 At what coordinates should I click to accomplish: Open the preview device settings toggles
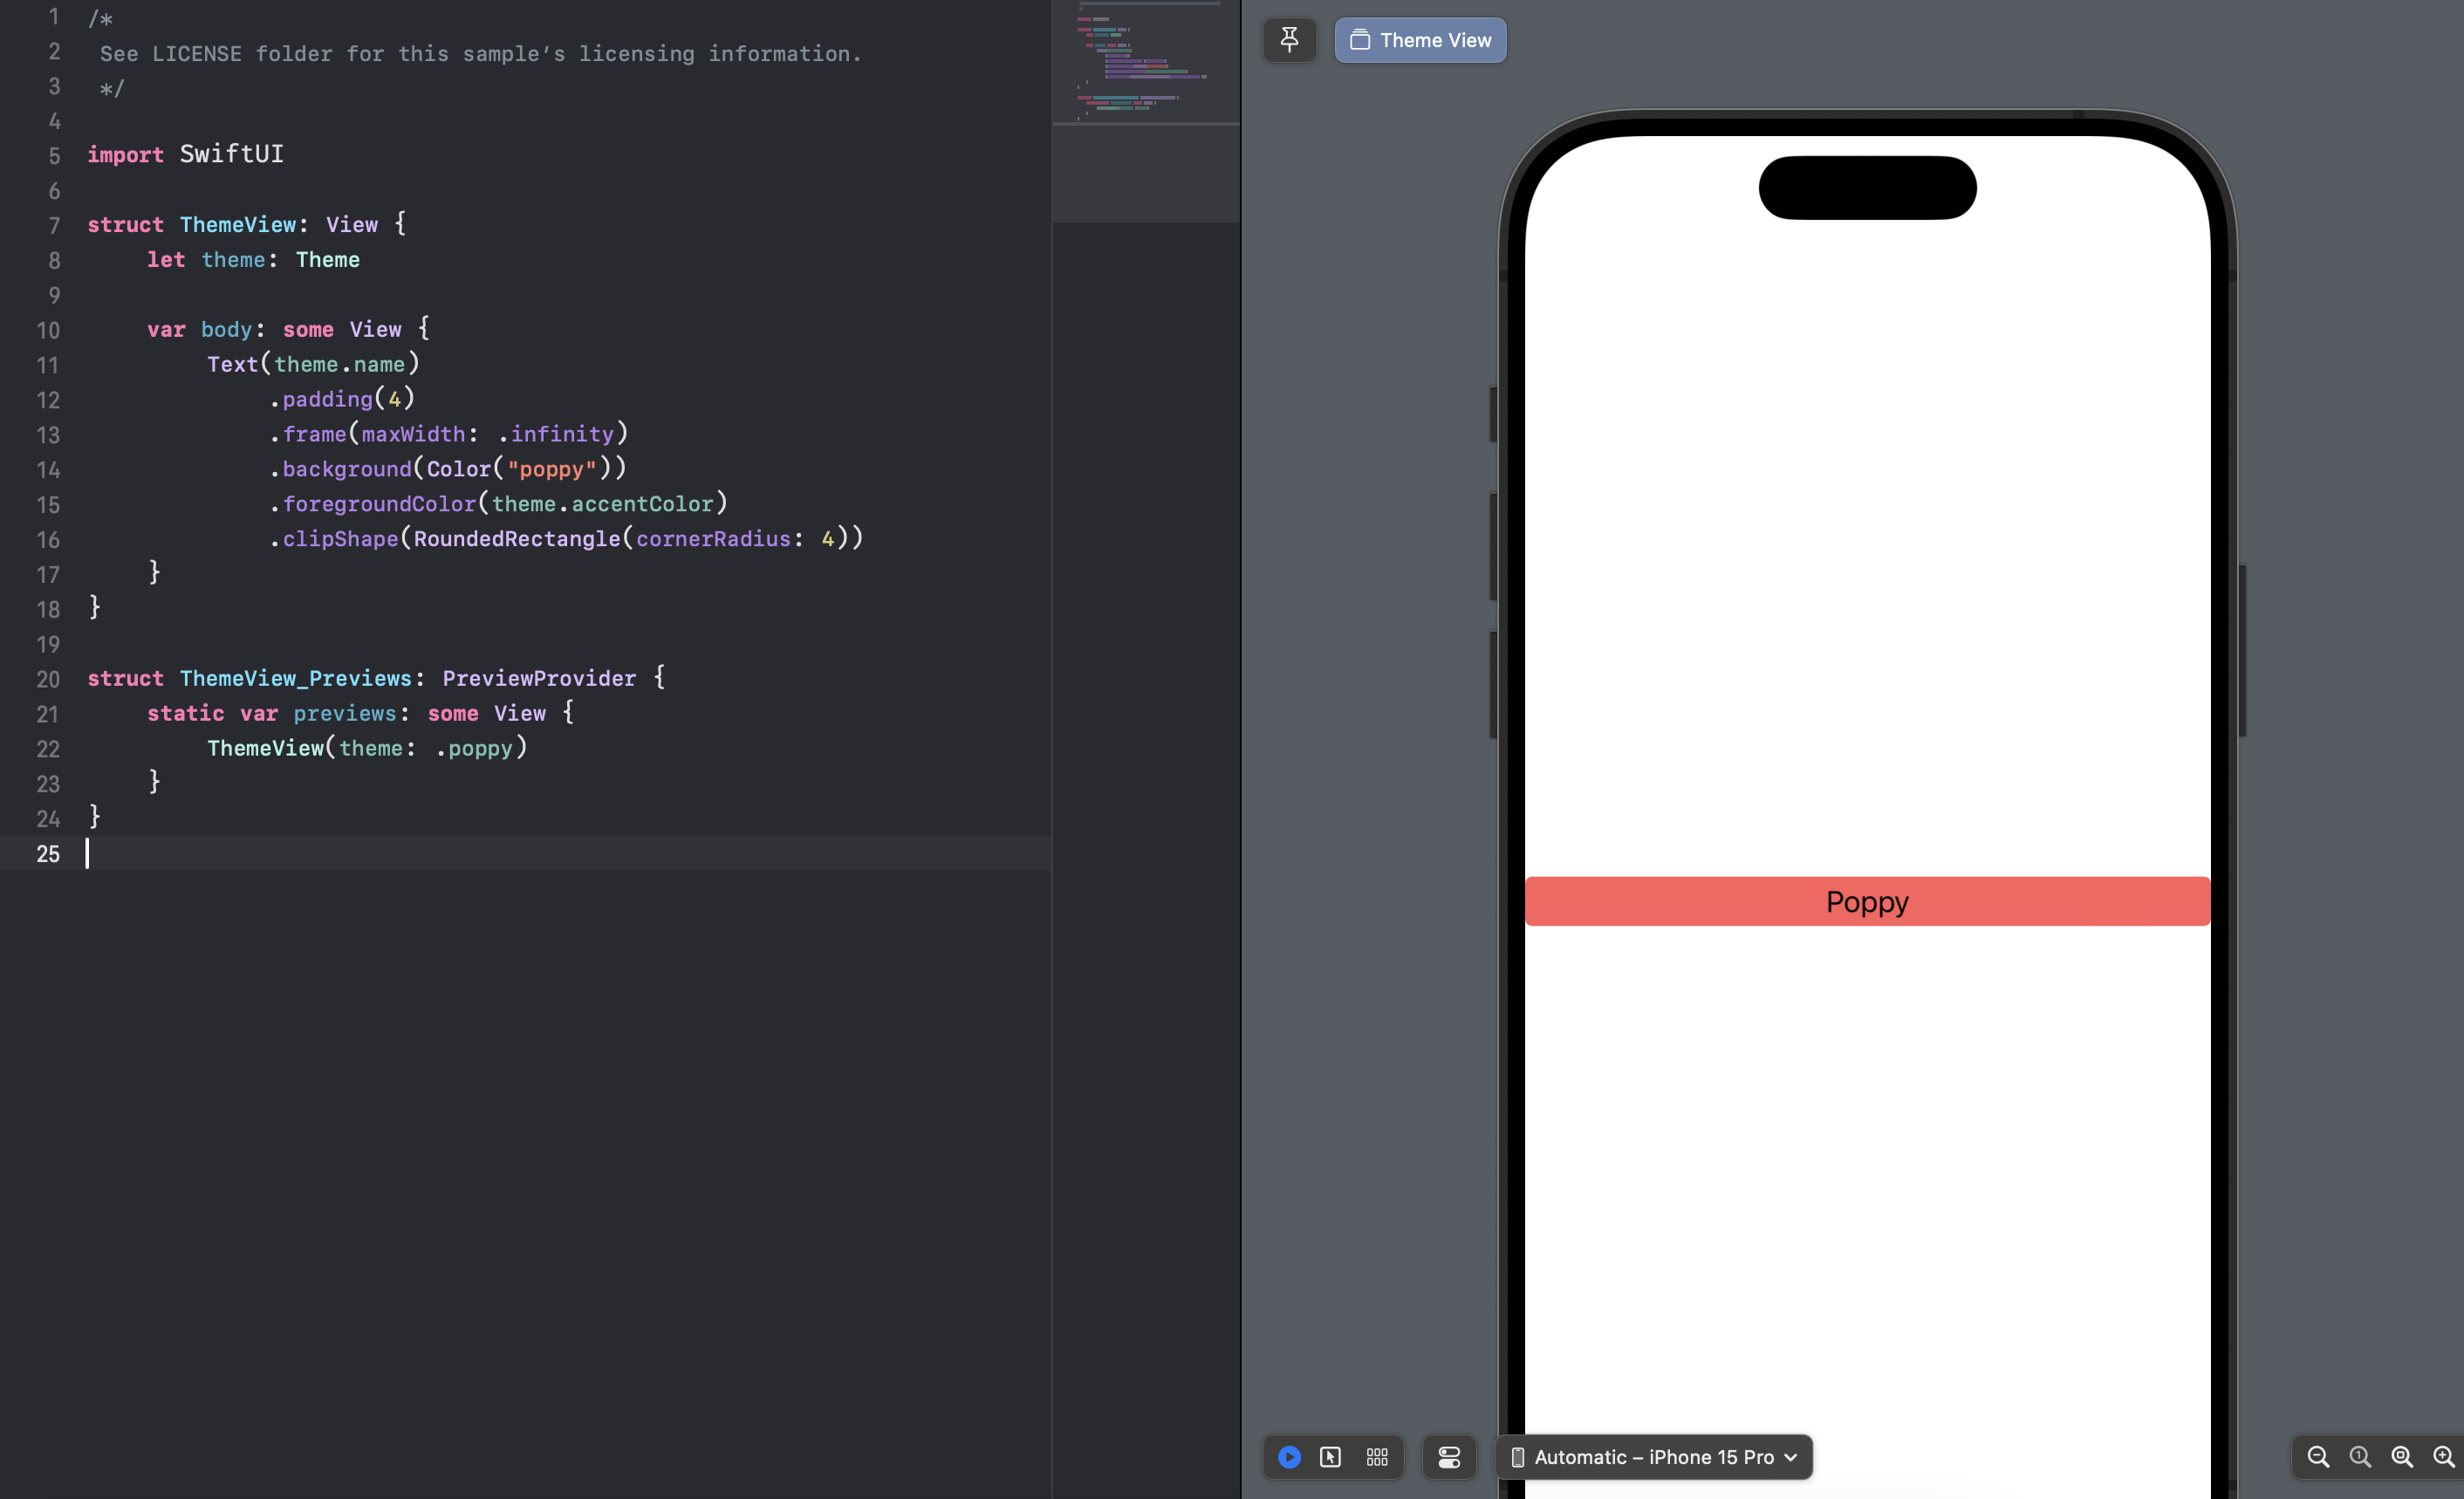1449,1457
